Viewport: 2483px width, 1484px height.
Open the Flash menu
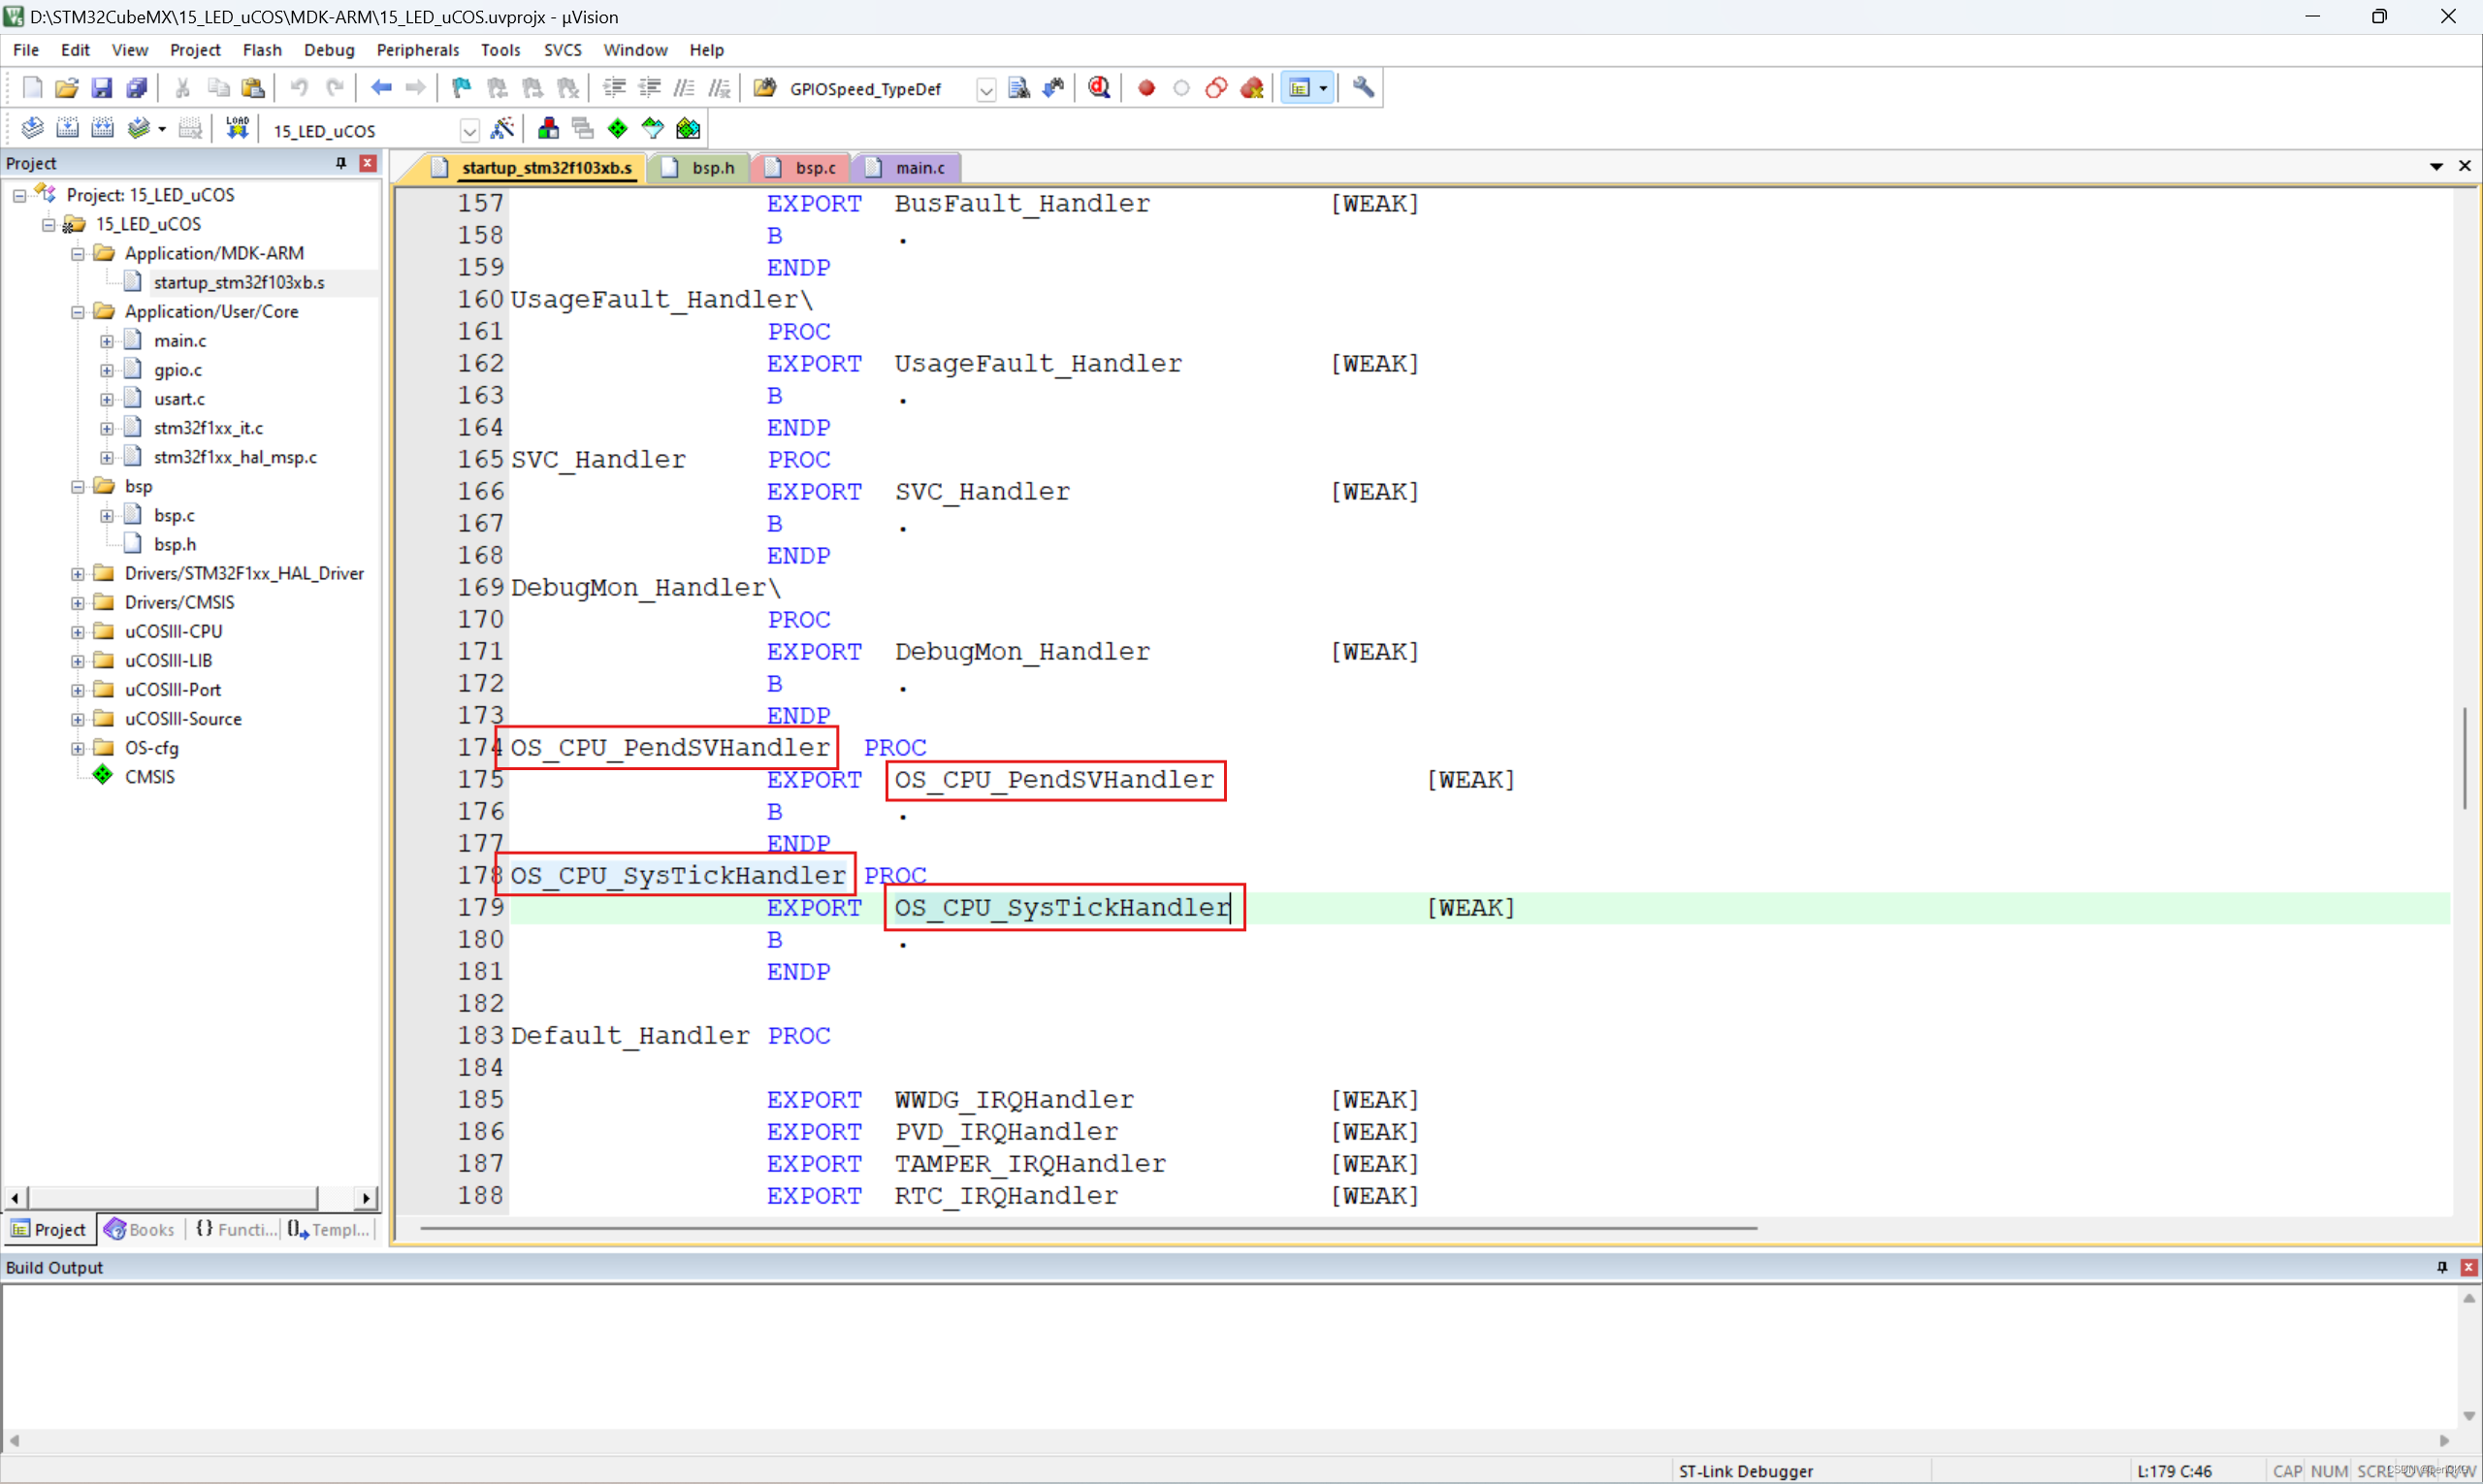coord(262,50)
